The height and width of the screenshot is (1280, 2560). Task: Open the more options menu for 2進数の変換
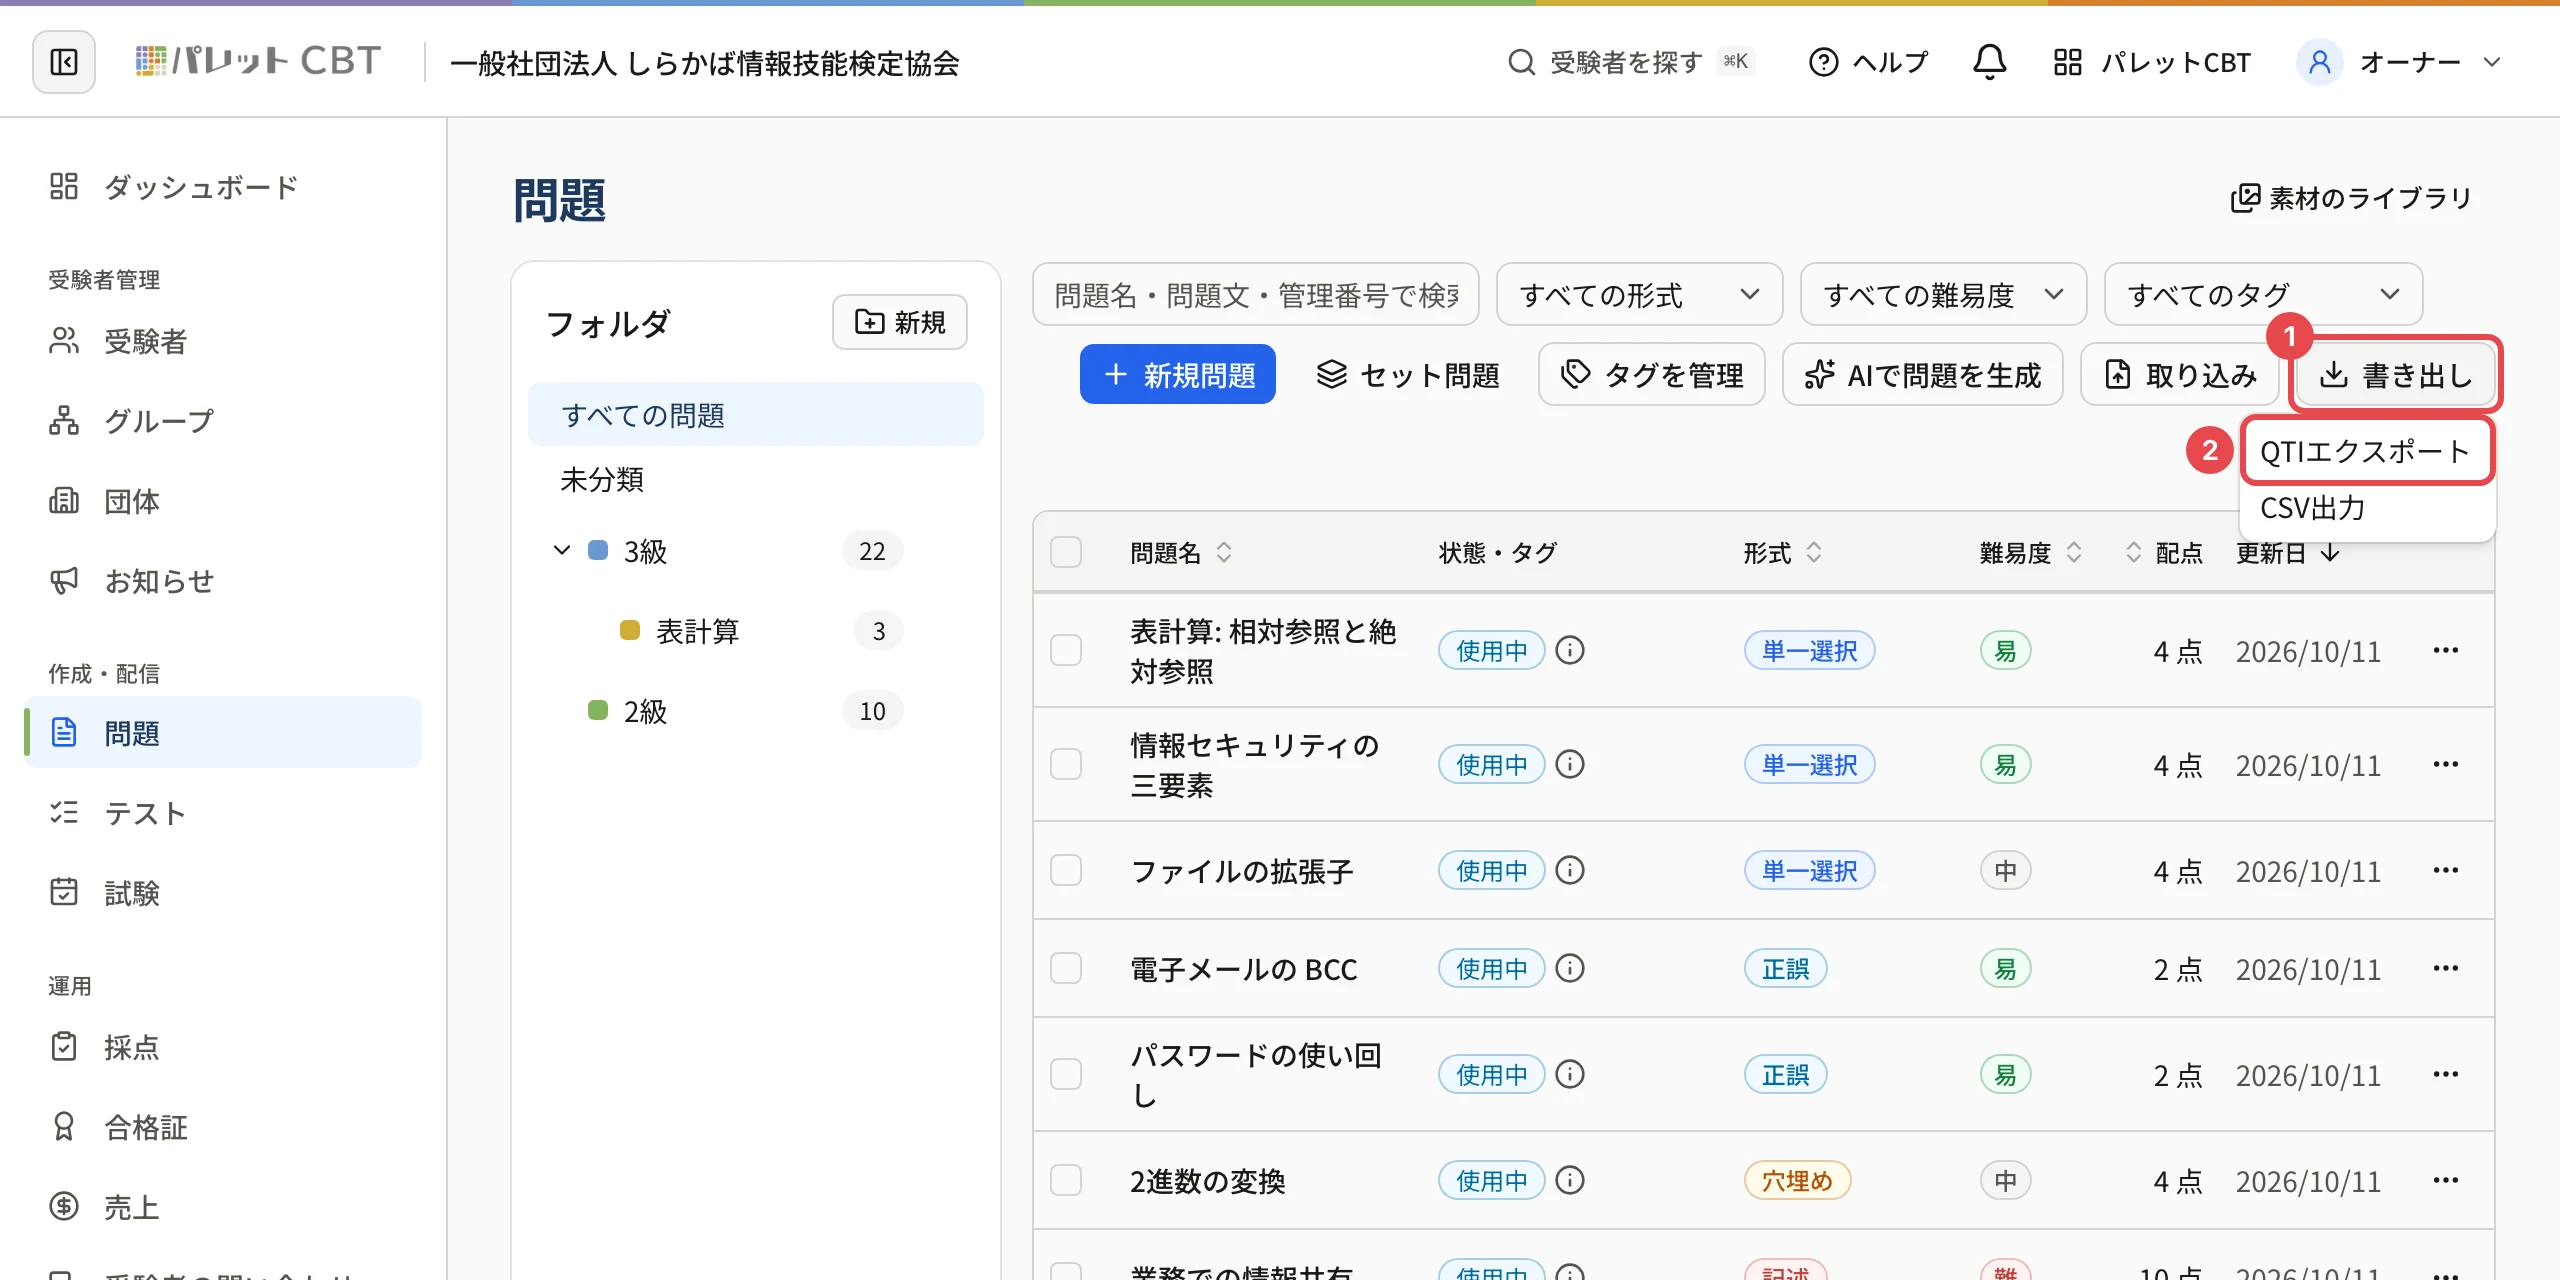(x=2446, y=1180)
